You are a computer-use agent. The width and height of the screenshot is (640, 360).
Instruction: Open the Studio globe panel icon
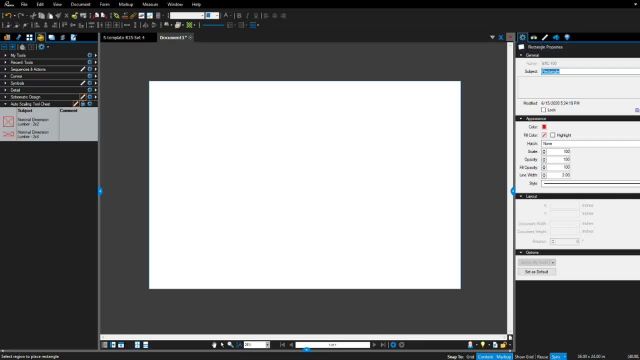567,37
